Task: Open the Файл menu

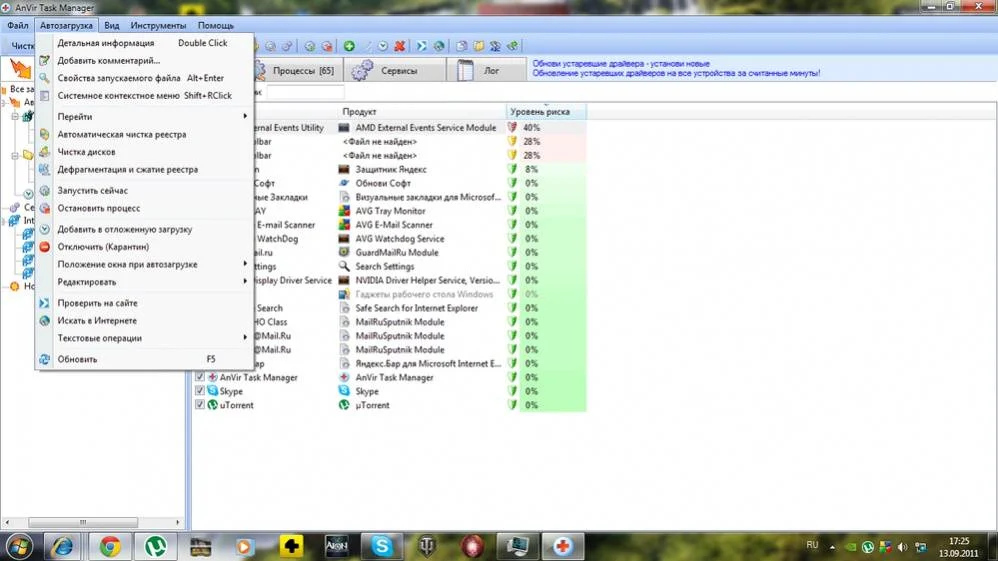Action: (x=18, y=25)
